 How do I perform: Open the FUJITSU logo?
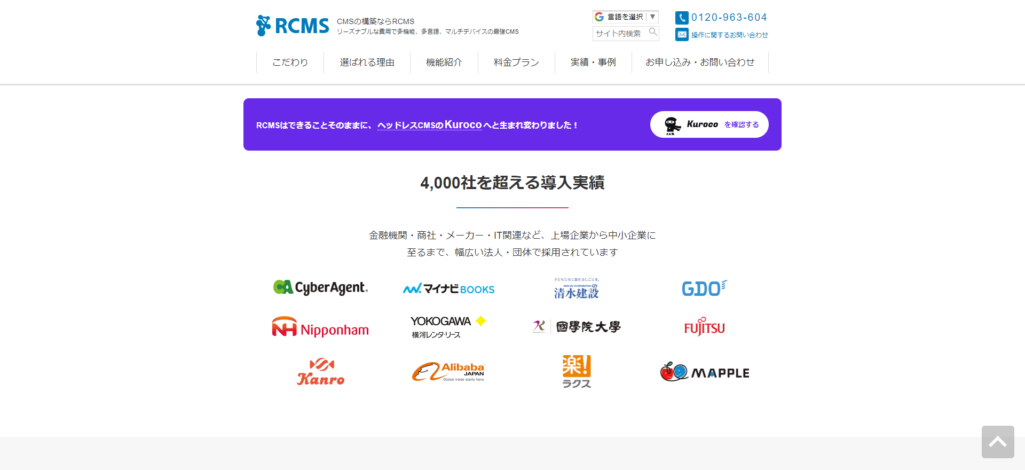[x=704, y=327]
